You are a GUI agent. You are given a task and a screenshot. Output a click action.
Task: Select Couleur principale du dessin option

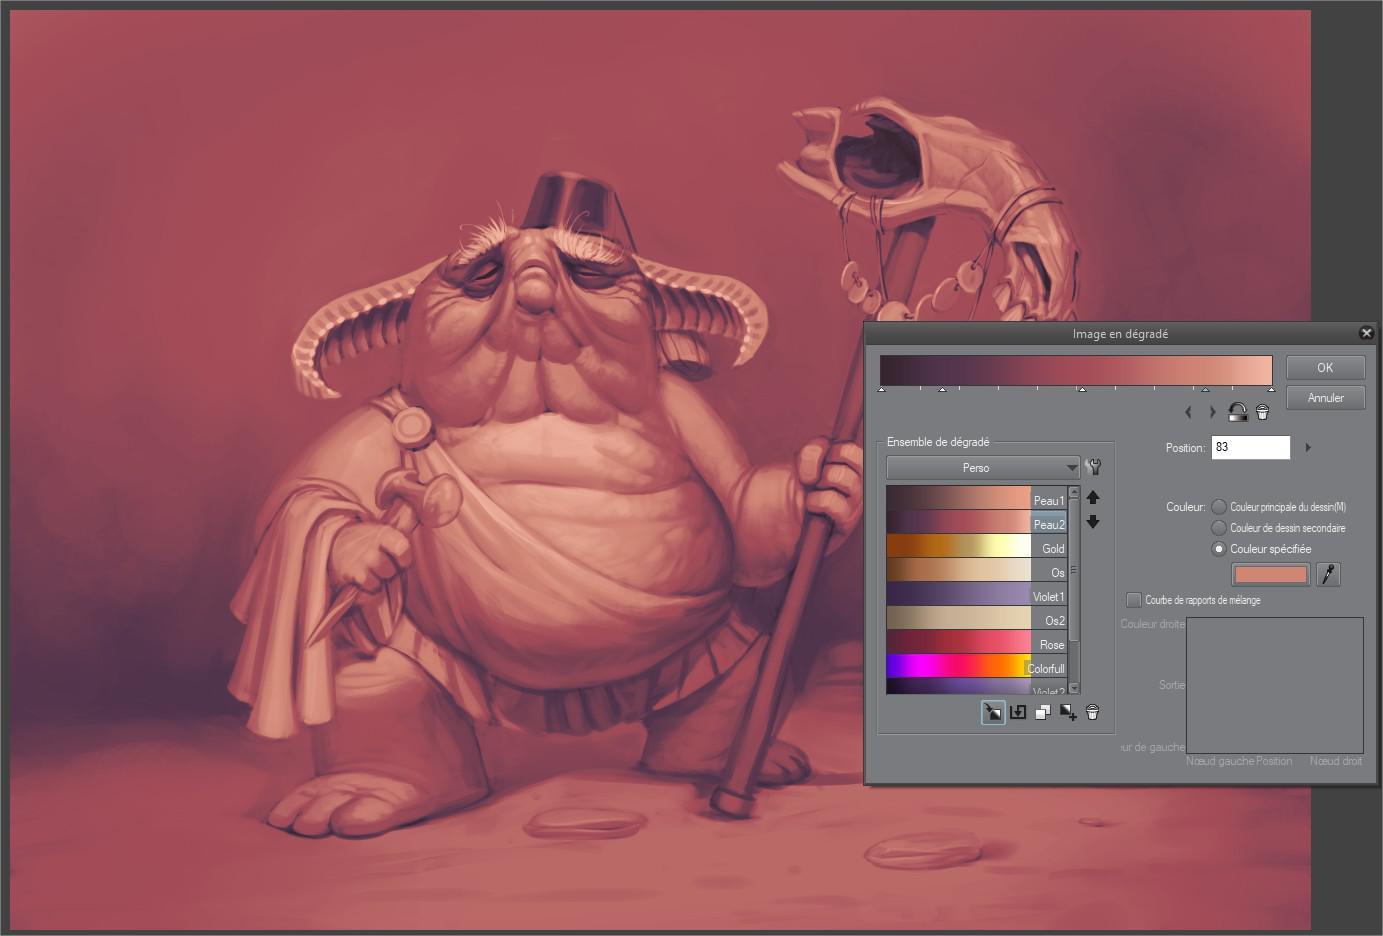click(x=1219, y=507)
